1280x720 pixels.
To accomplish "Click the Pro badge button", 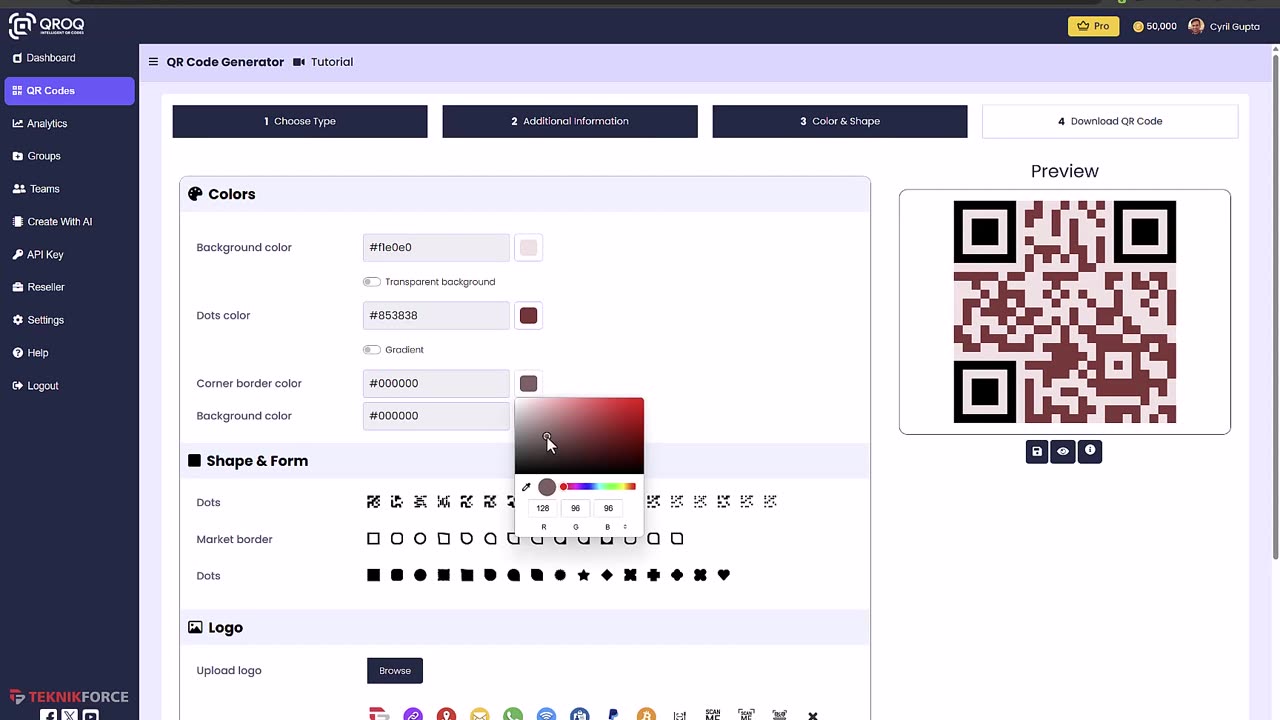I will tap(1093, 26).
